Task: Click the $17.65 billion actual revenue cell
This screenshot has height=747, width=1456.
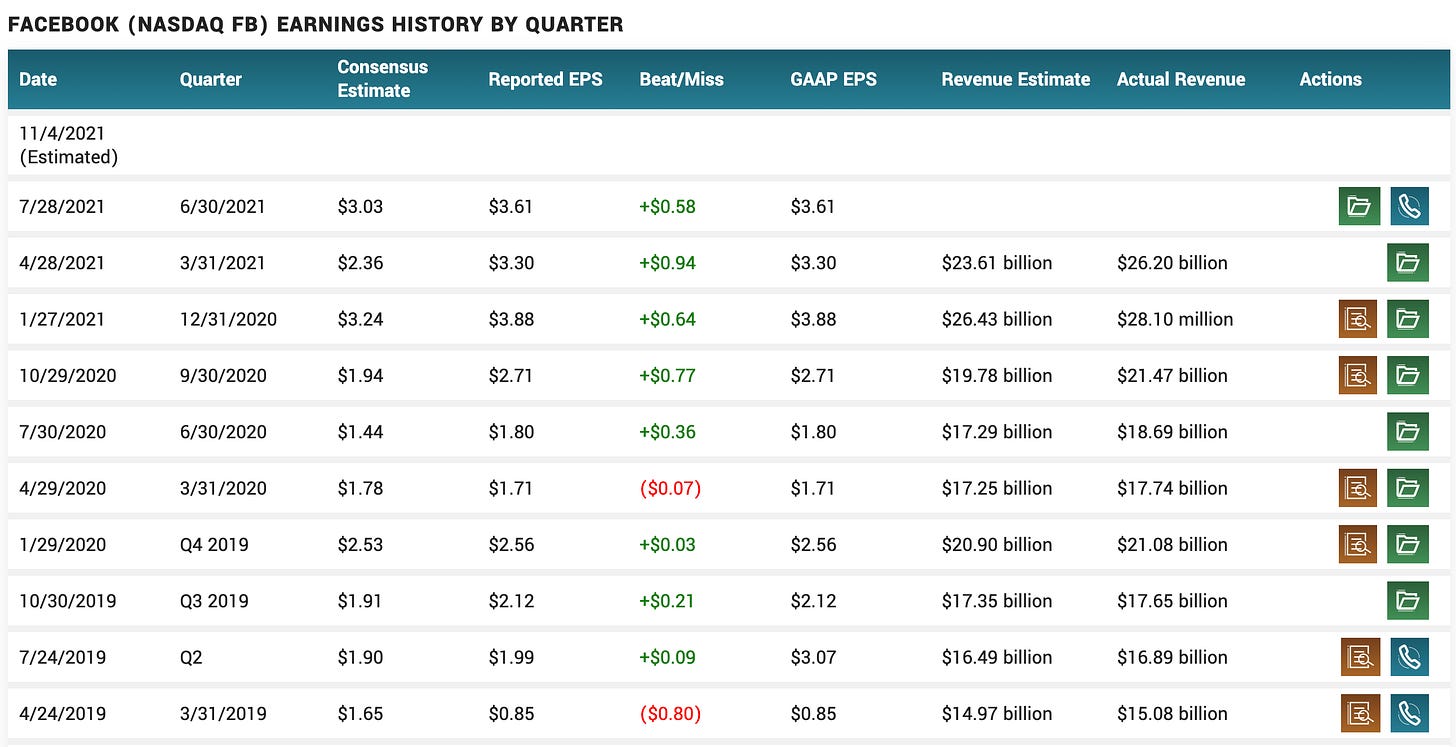Action: (x=1172, y=601)
